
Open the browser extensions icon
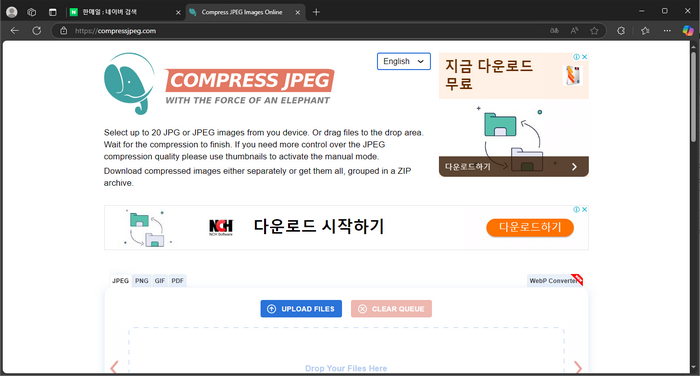(621, 31)
